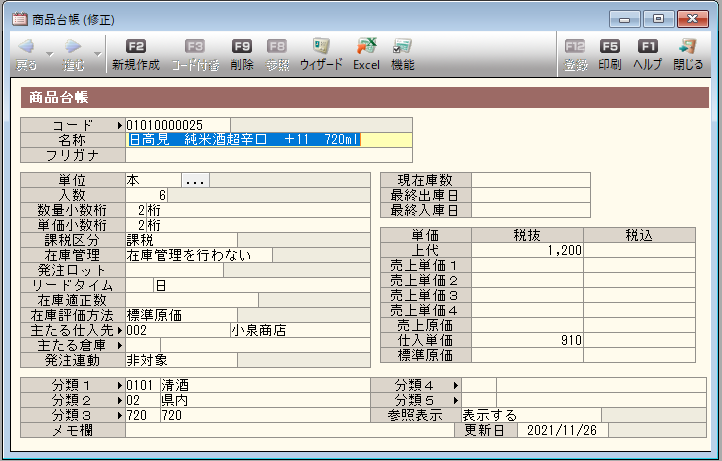Click the F2 新規作成 toolbar icon

point(135,55)
